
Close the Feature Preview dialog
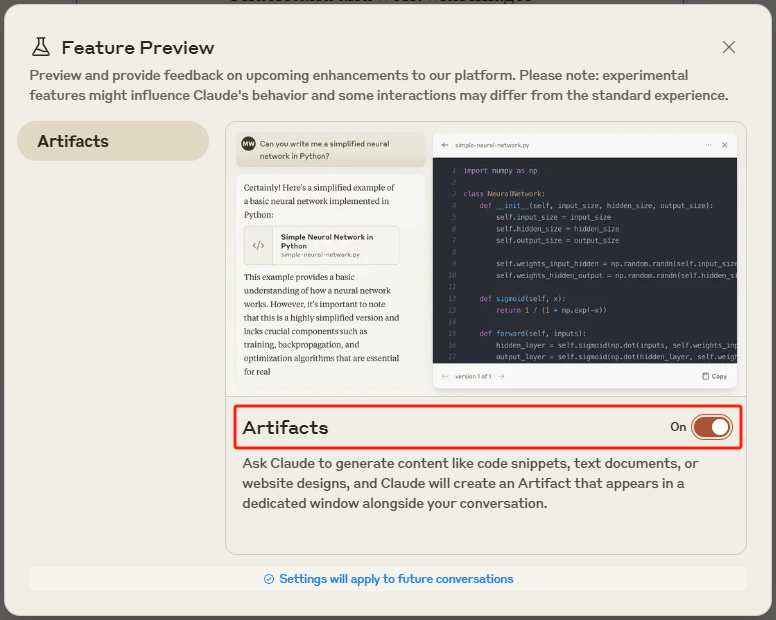[x=729, y=47]
